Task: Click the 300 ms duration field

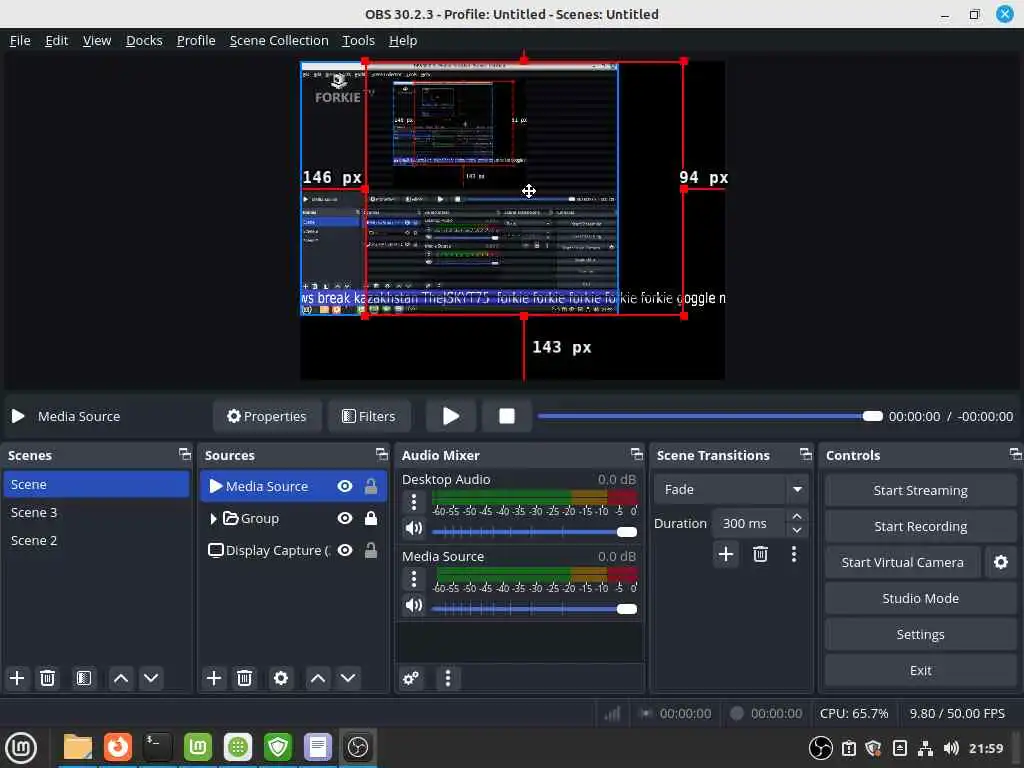Action: pos(748,523)
